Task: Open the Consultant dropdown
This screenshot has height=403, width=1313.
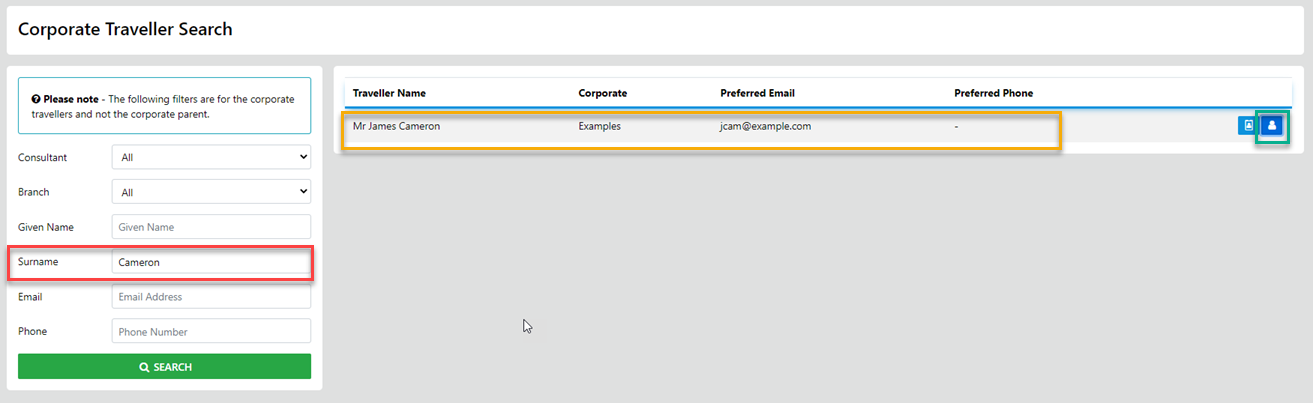Action: pos(211,157)
